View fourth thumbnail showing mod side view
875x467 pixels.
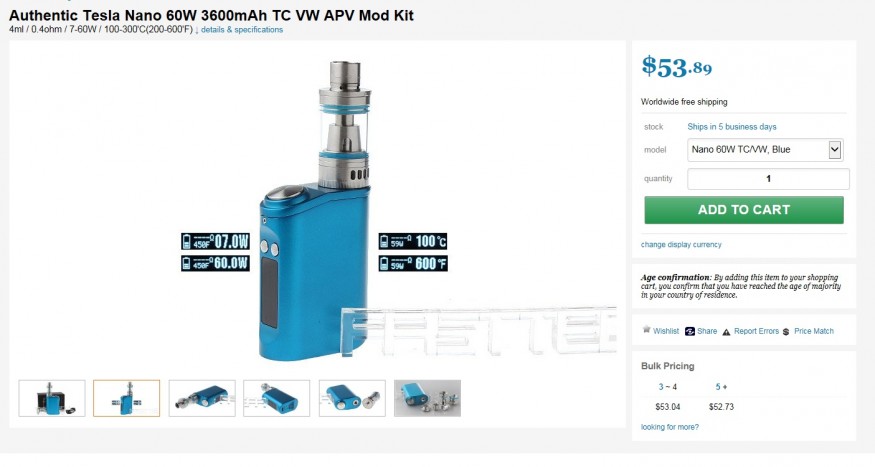[x=277, y=398]
